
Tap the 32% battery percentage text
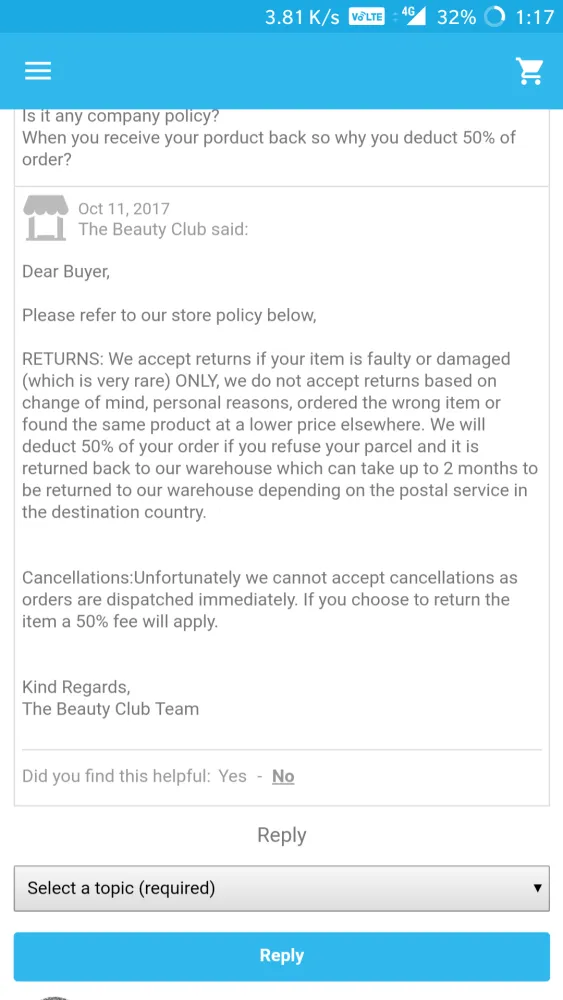(x=456, y=17)
